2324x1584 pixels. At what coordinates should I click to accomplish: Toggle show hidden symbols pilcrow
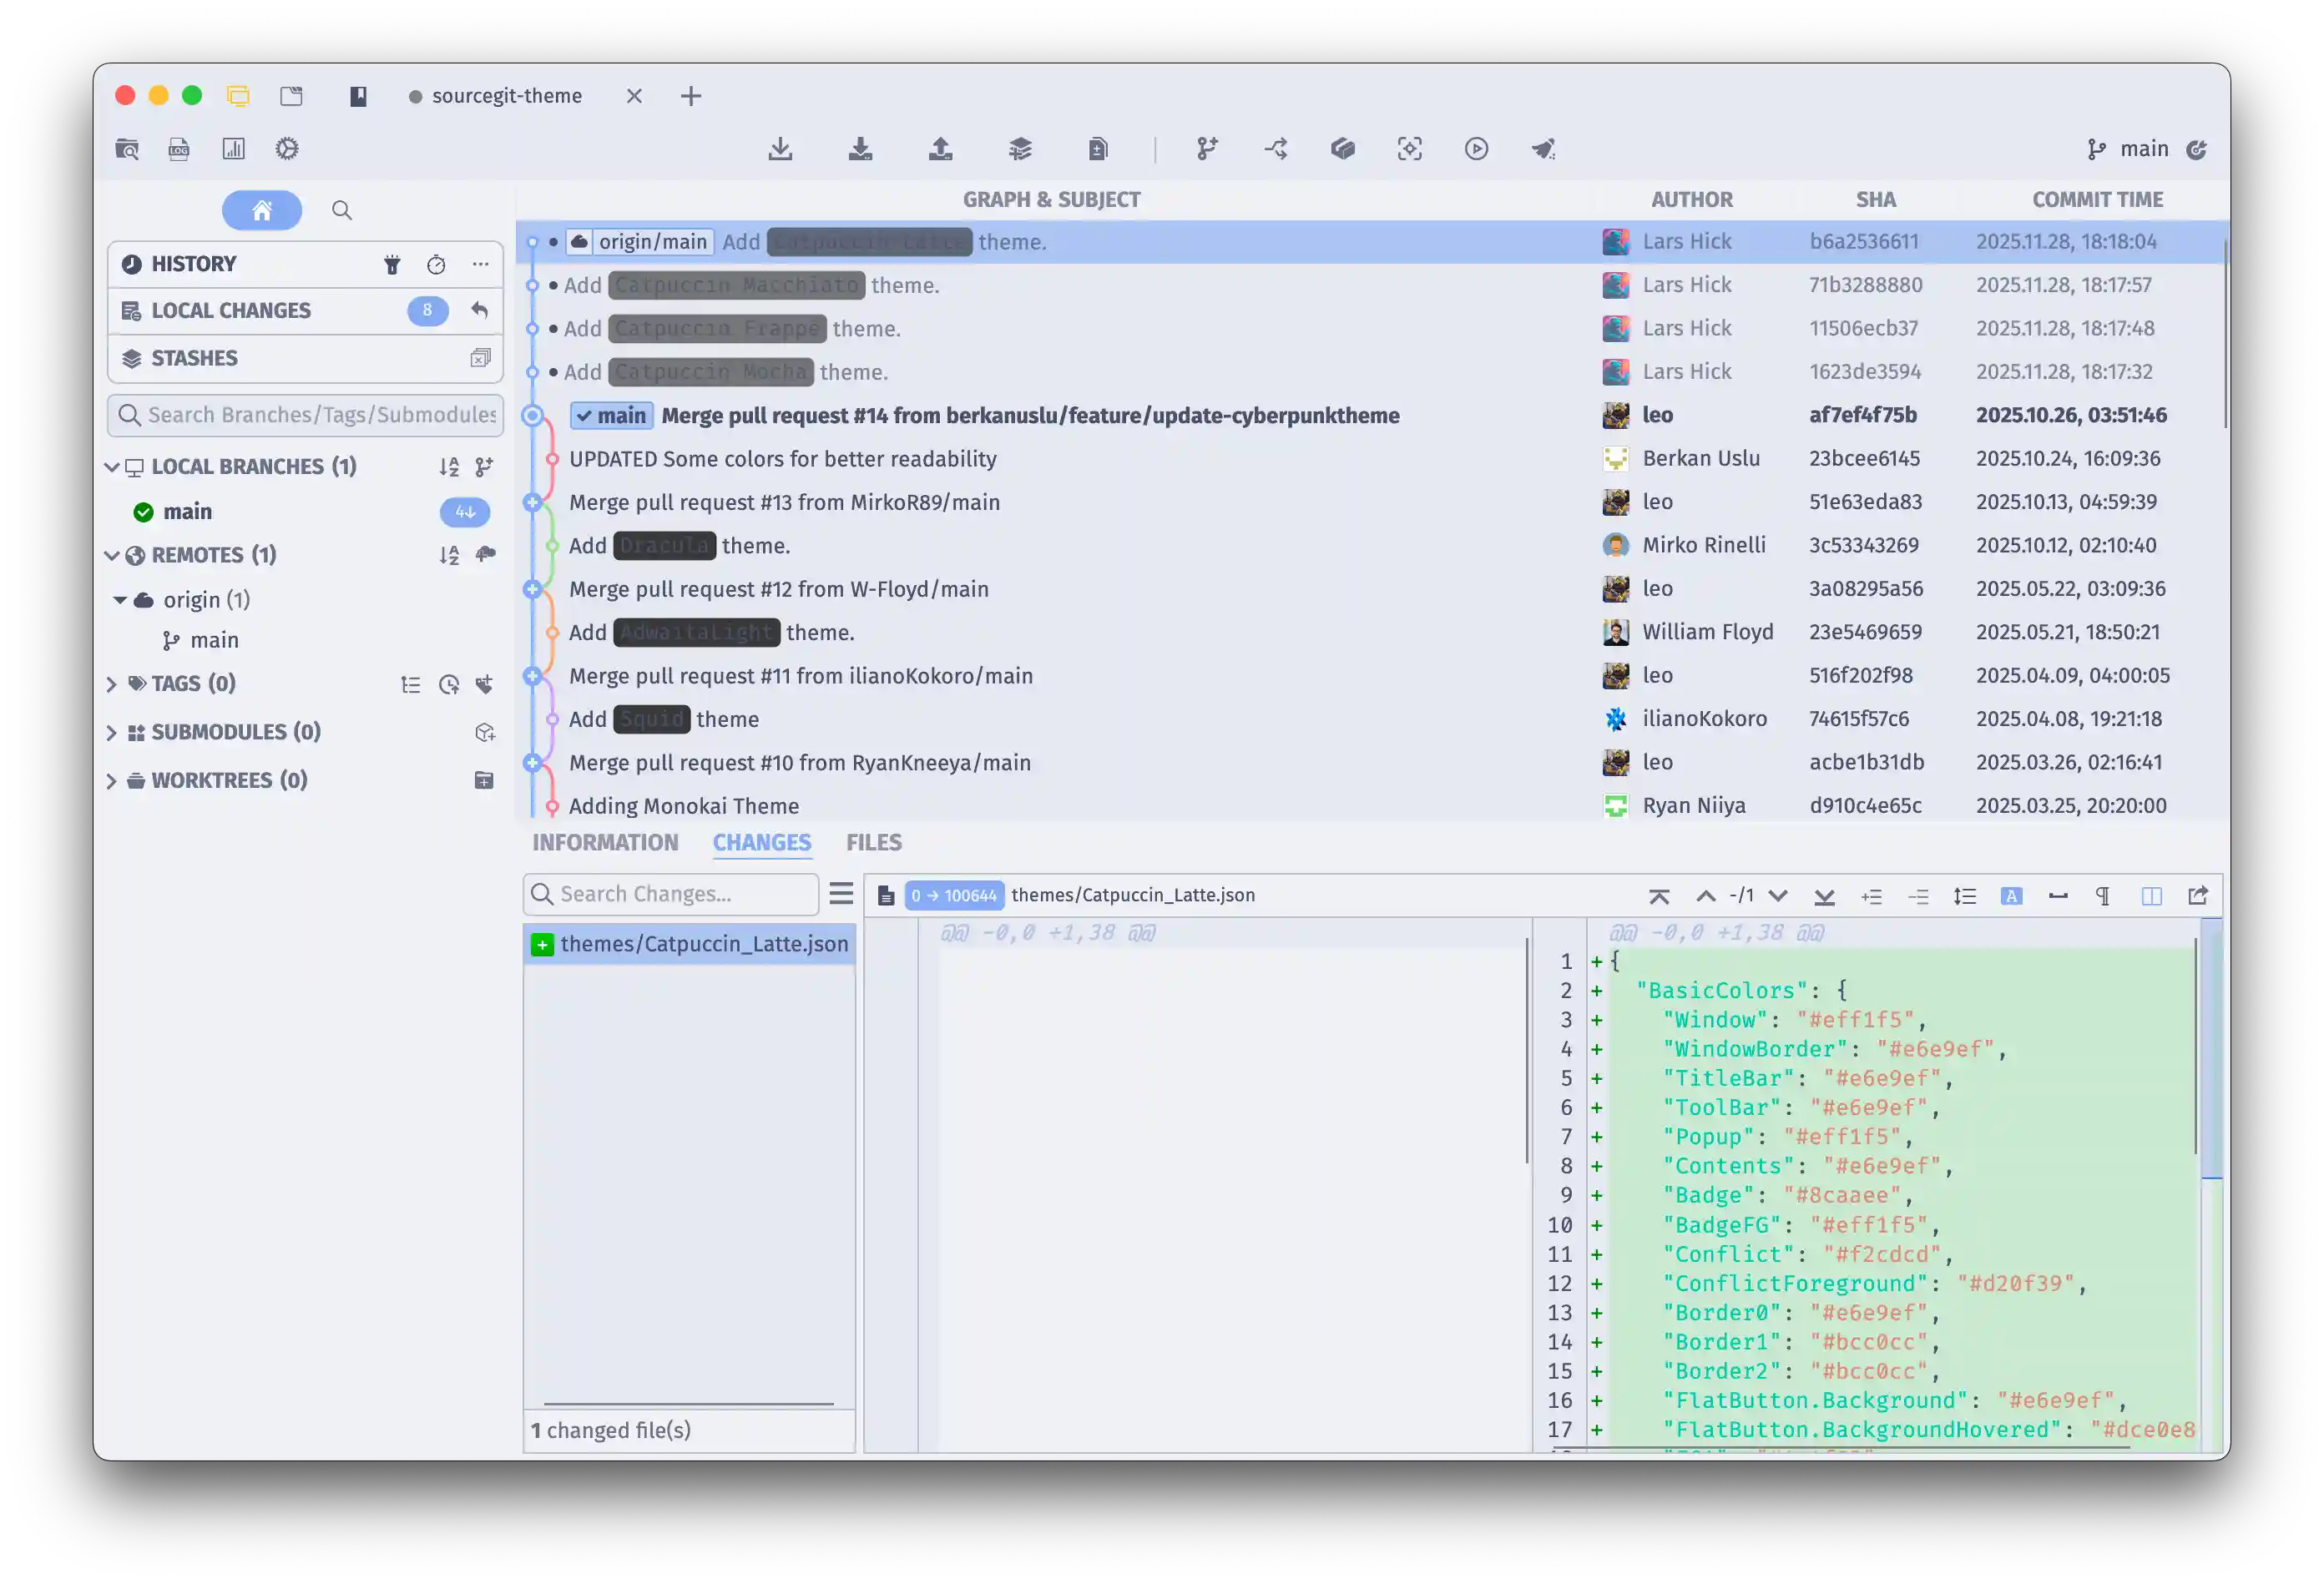(x=2103, y=896)
